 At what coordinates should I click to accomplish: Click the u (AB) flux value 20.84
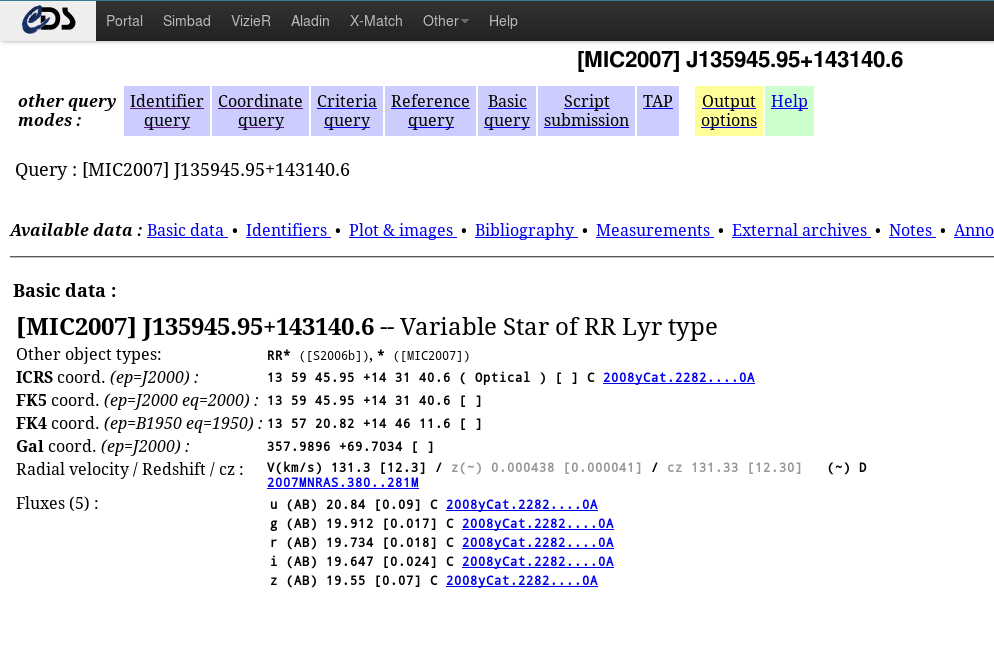[x=345, y=505]
